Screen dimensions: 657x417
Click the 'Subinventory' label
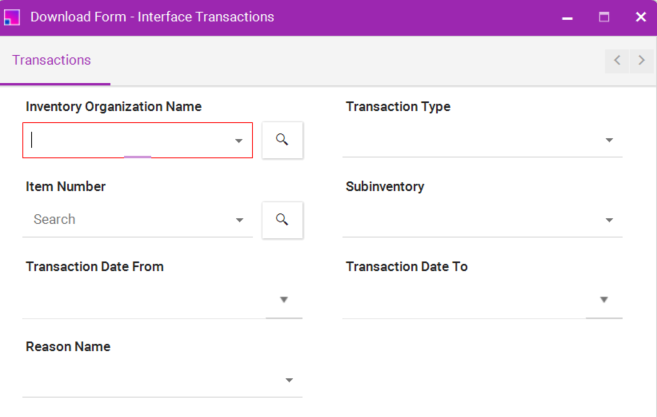click(x=385, y=186)
